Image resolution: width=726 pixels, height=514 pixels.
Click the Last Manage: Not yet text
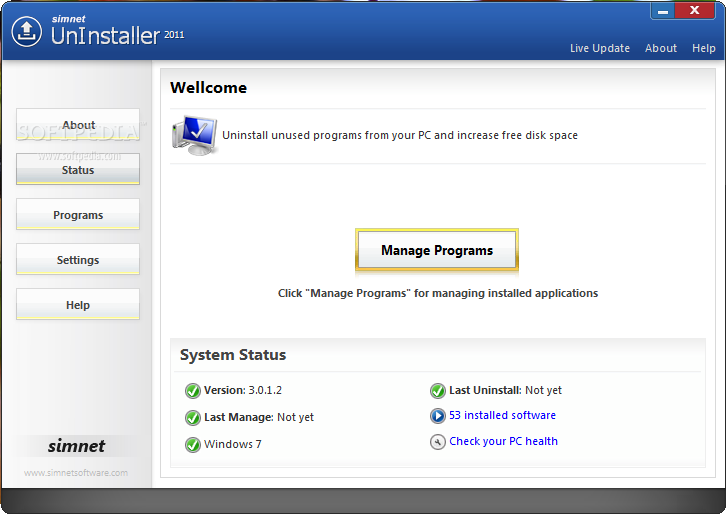pos(259,417)
